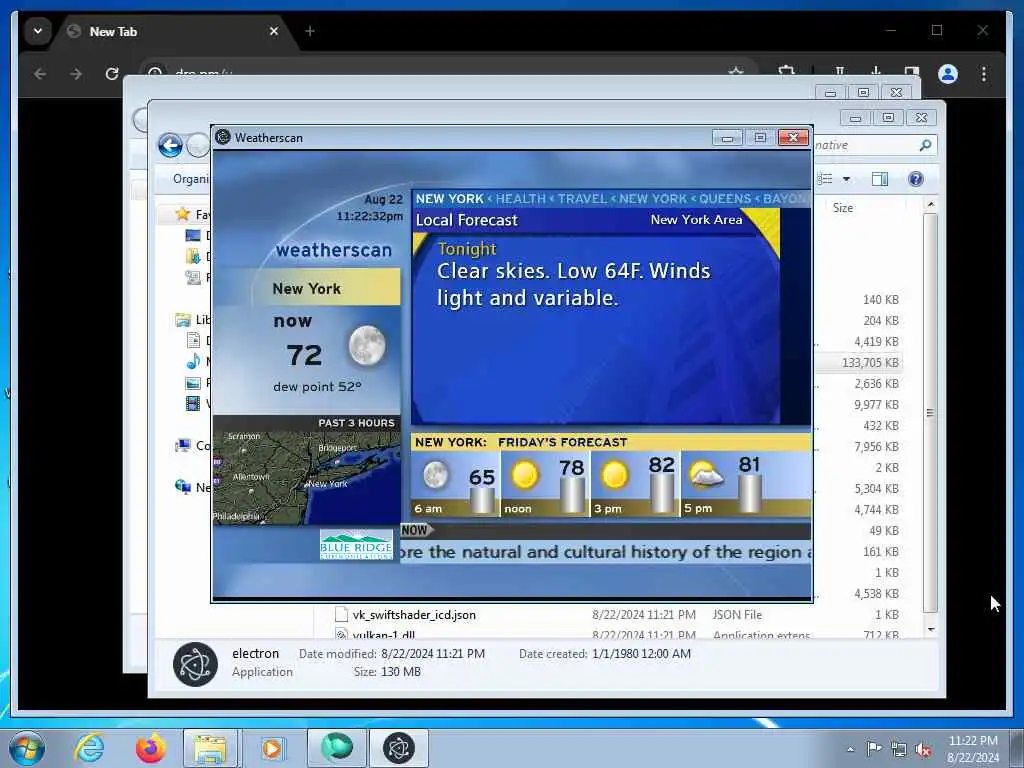The width and height of the screenshot is (1024, 768).
Task: Click the sun icon in the 3 pm forecast
Action: (x=614, y=475)
